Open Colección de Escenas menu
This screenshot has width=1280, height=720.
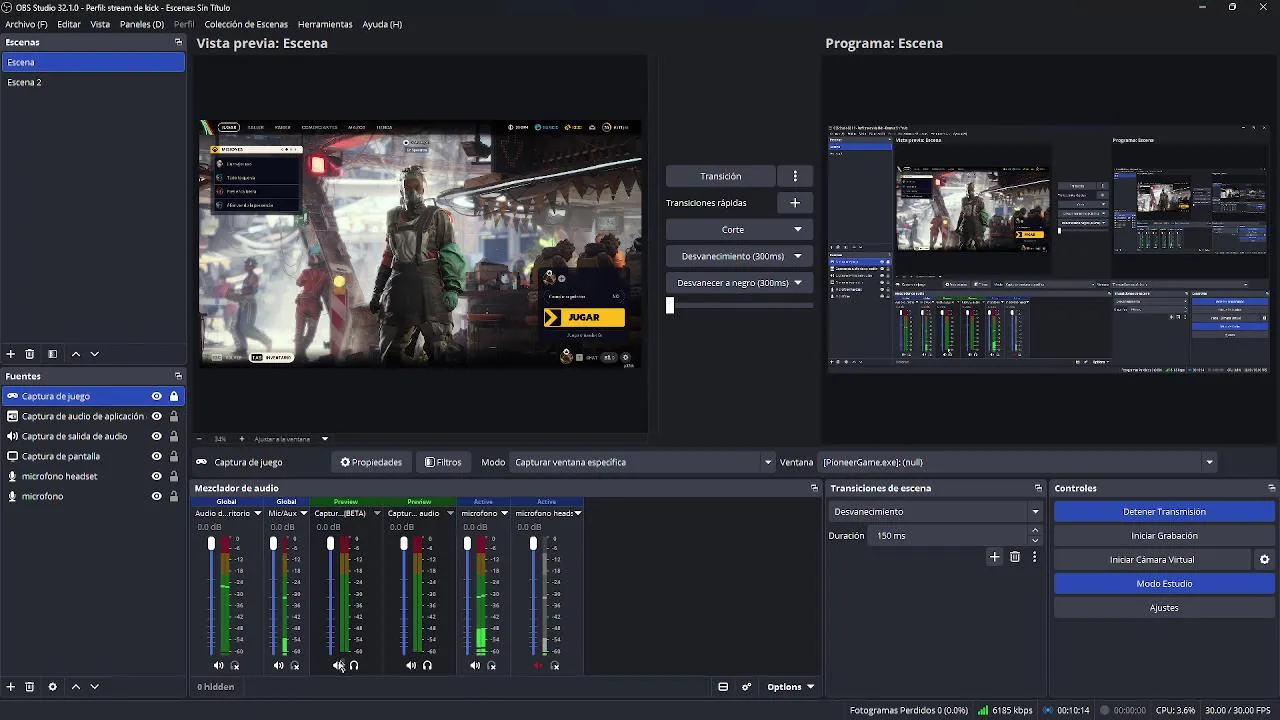pos(246,24)
